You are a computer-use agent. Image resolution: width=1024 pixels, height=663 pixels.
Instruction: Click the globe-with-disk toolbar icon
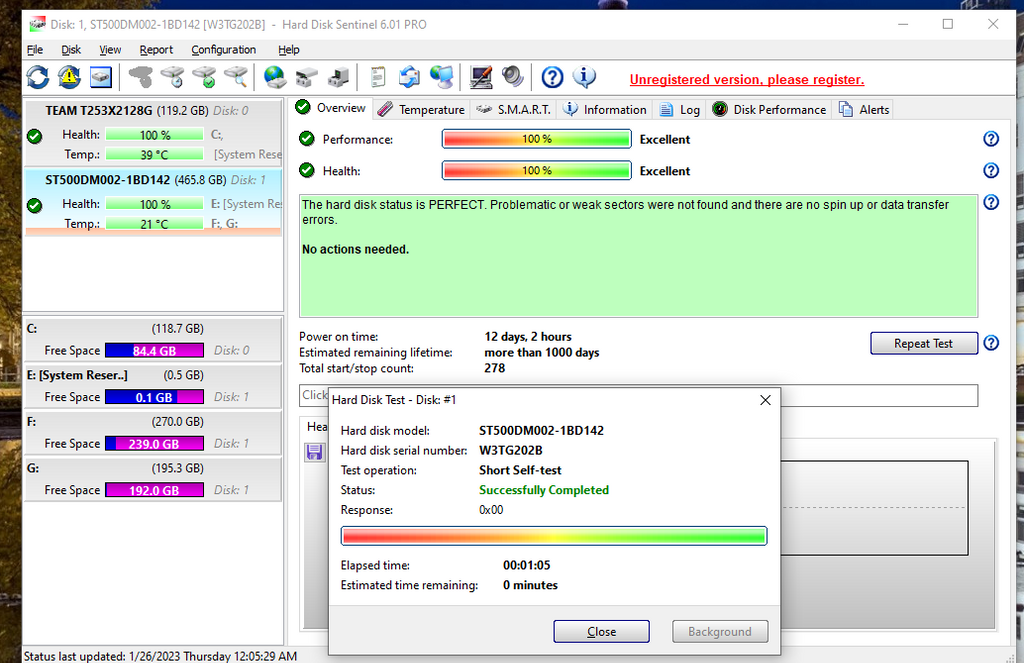click(274, 77)
